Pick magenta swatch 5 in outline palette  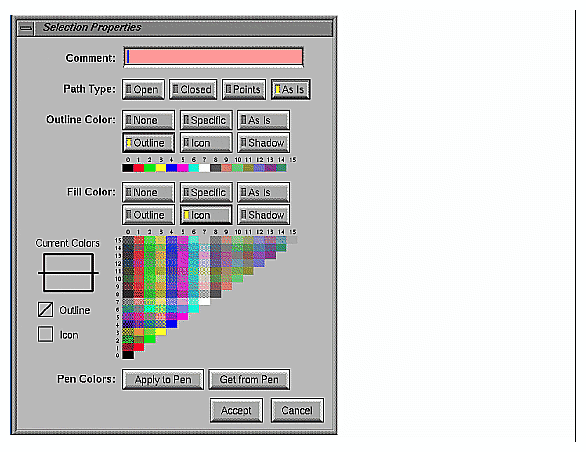pos(183,168)
